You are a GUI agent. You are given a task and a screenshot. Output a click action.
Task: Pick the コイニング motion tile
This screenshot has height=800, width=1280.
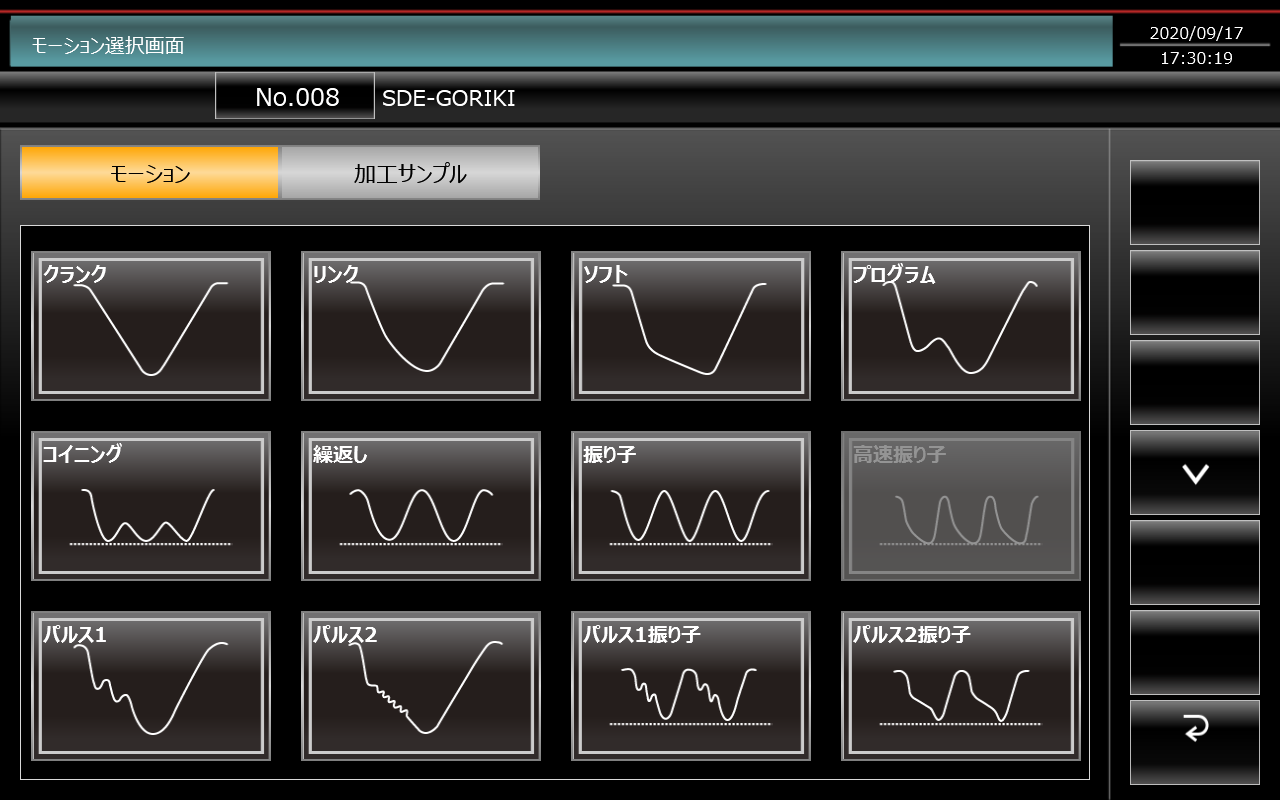[x=151, y=506]
